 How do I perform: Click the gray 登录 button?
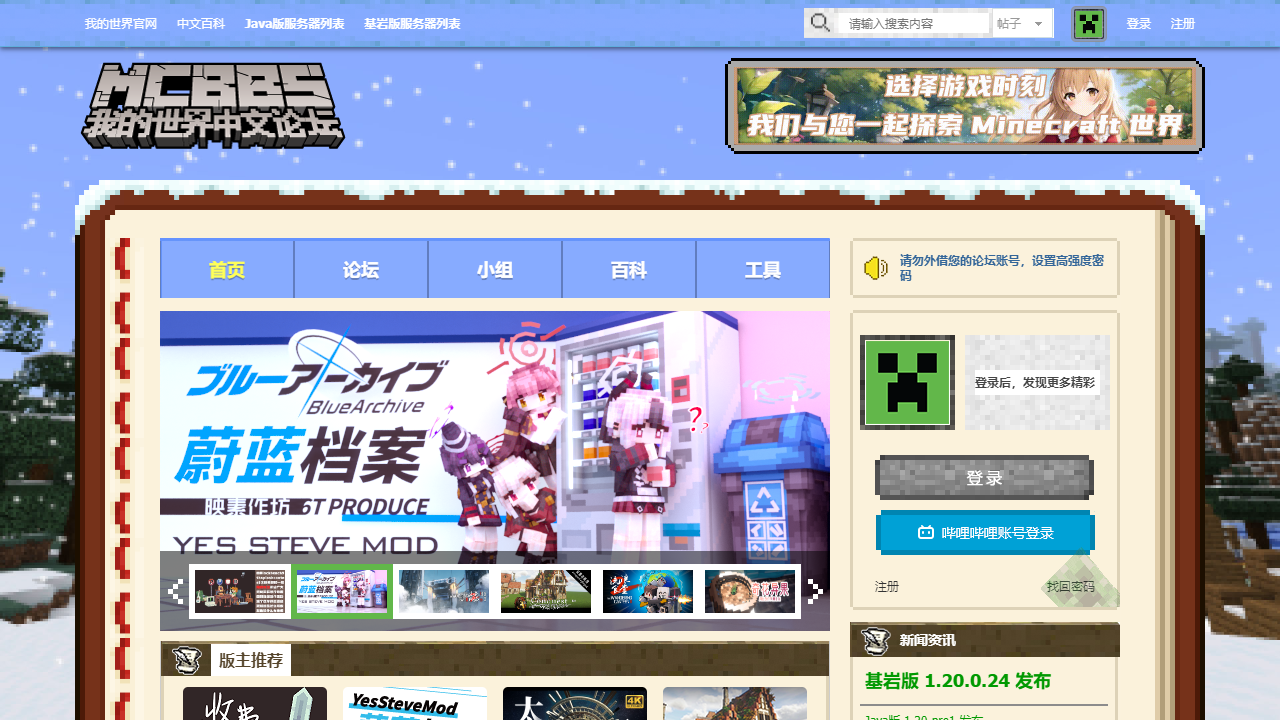point(984,478)
